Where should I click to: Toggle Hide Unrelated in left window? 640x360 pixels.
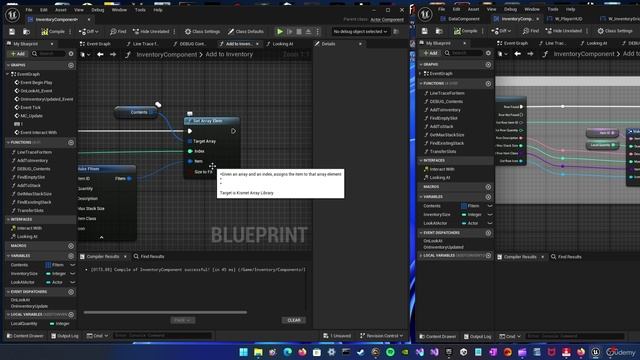click(151, 31)
